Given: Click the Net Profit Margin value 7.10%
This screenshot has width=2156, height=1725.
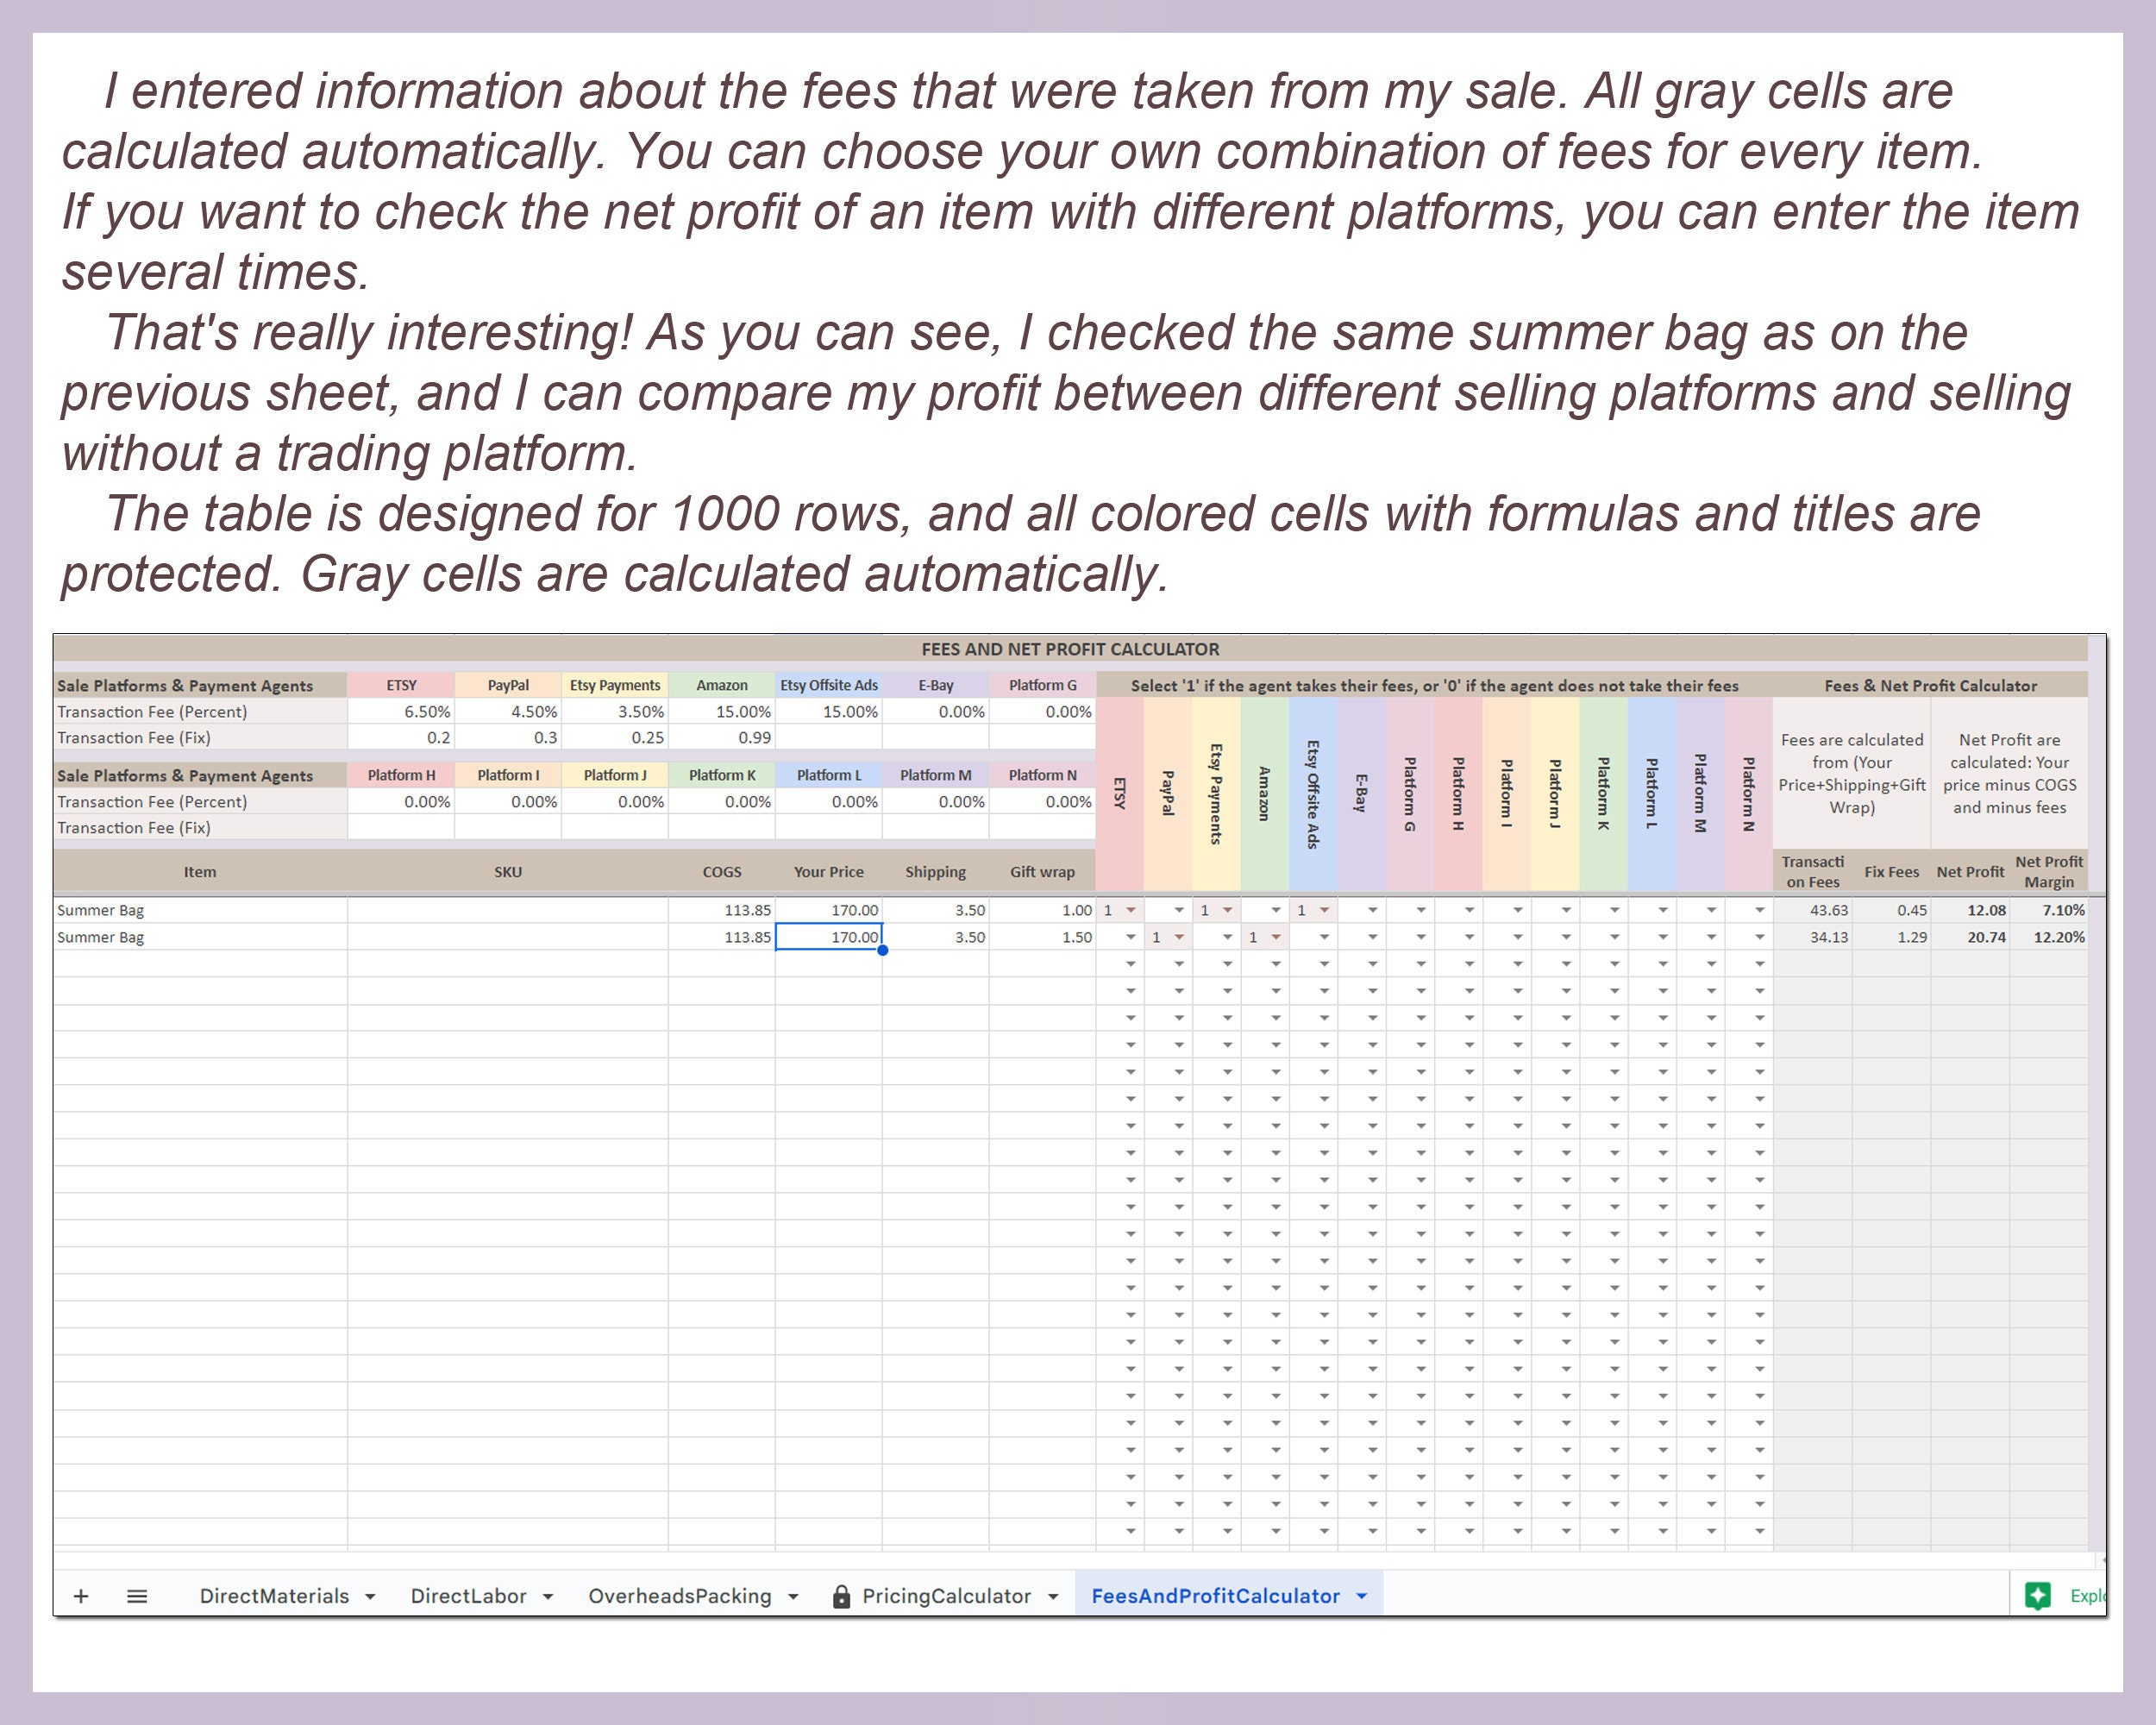Looking at the screenshot, I should pos(2049,910).
